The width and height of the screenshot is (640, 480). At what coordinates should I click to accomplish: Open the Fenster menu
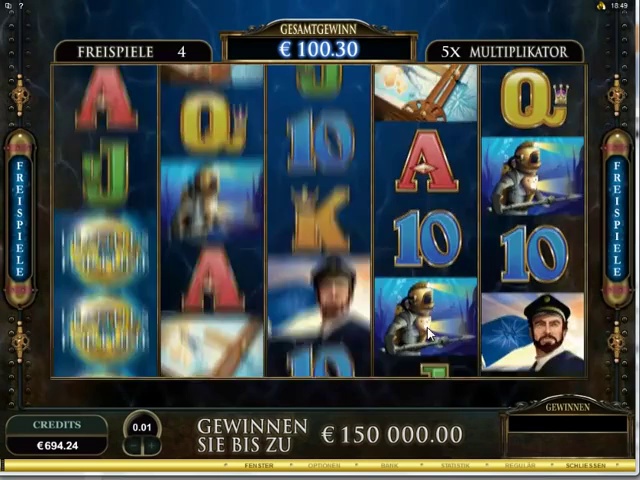259,465
